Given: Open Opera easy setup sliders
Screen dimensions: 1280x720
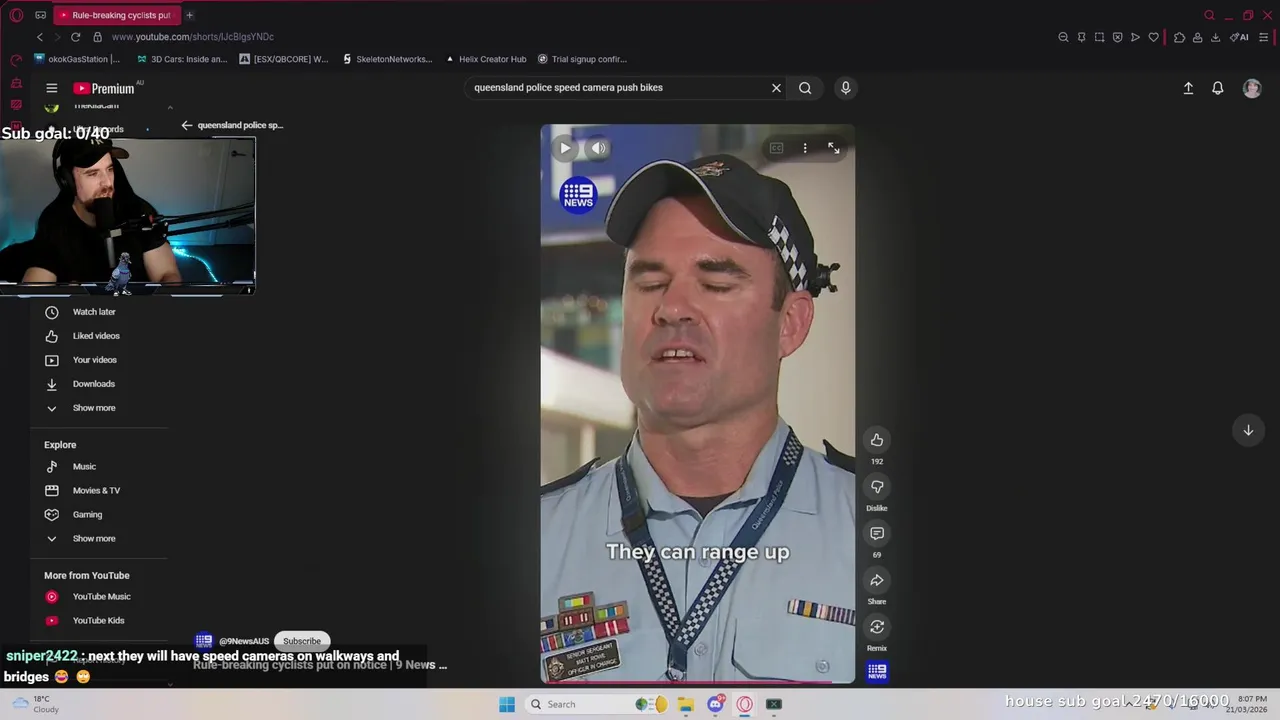Looking at the screenshot, I should click(1264, 37).
